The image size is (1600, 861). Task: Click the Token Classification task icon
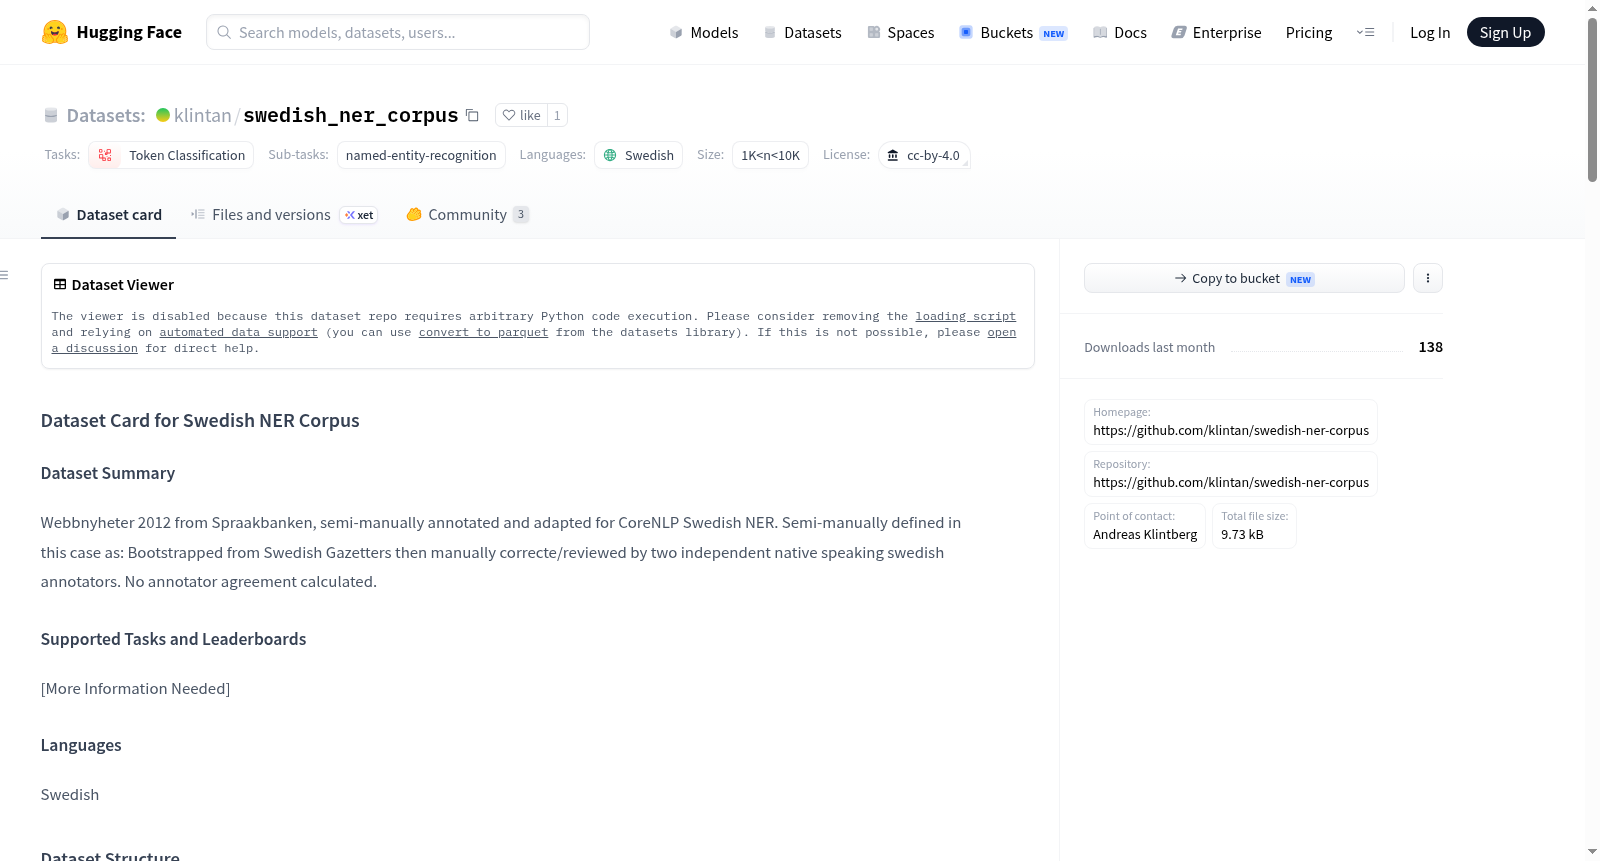(105, 155)
